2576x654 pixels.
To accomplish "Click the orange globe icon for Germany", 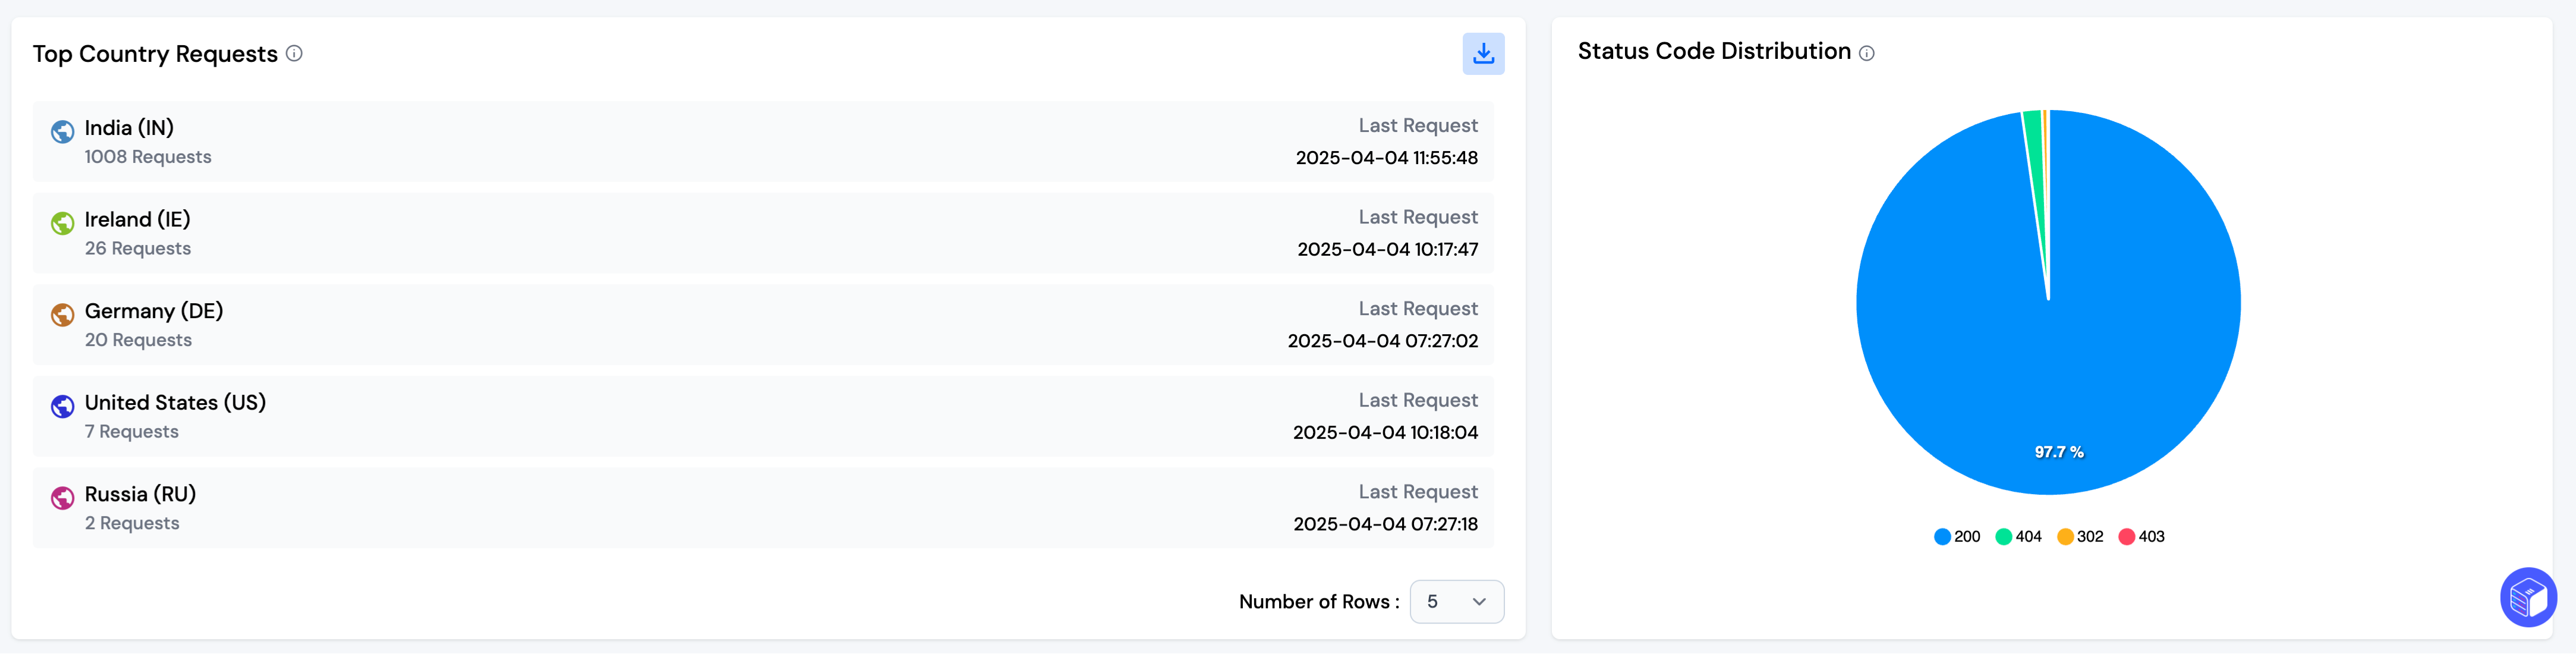I will click(63, 315).
